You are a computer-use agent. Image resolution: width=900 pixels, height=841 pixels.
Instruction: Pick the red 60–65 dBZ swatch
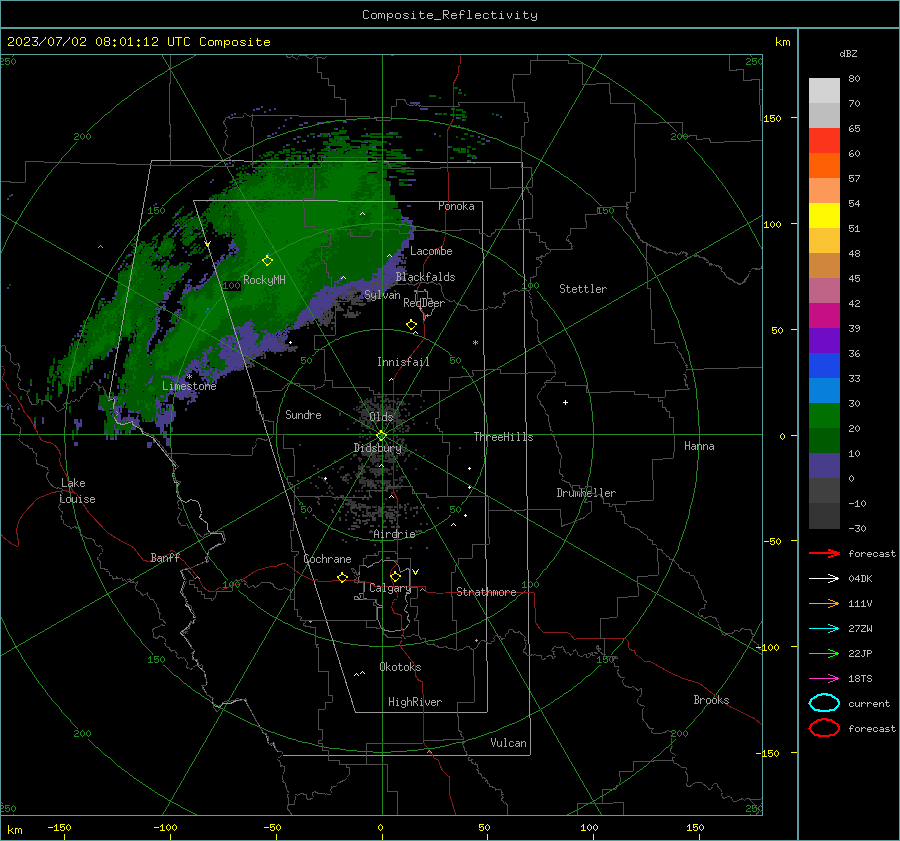(x=824, y=141)
